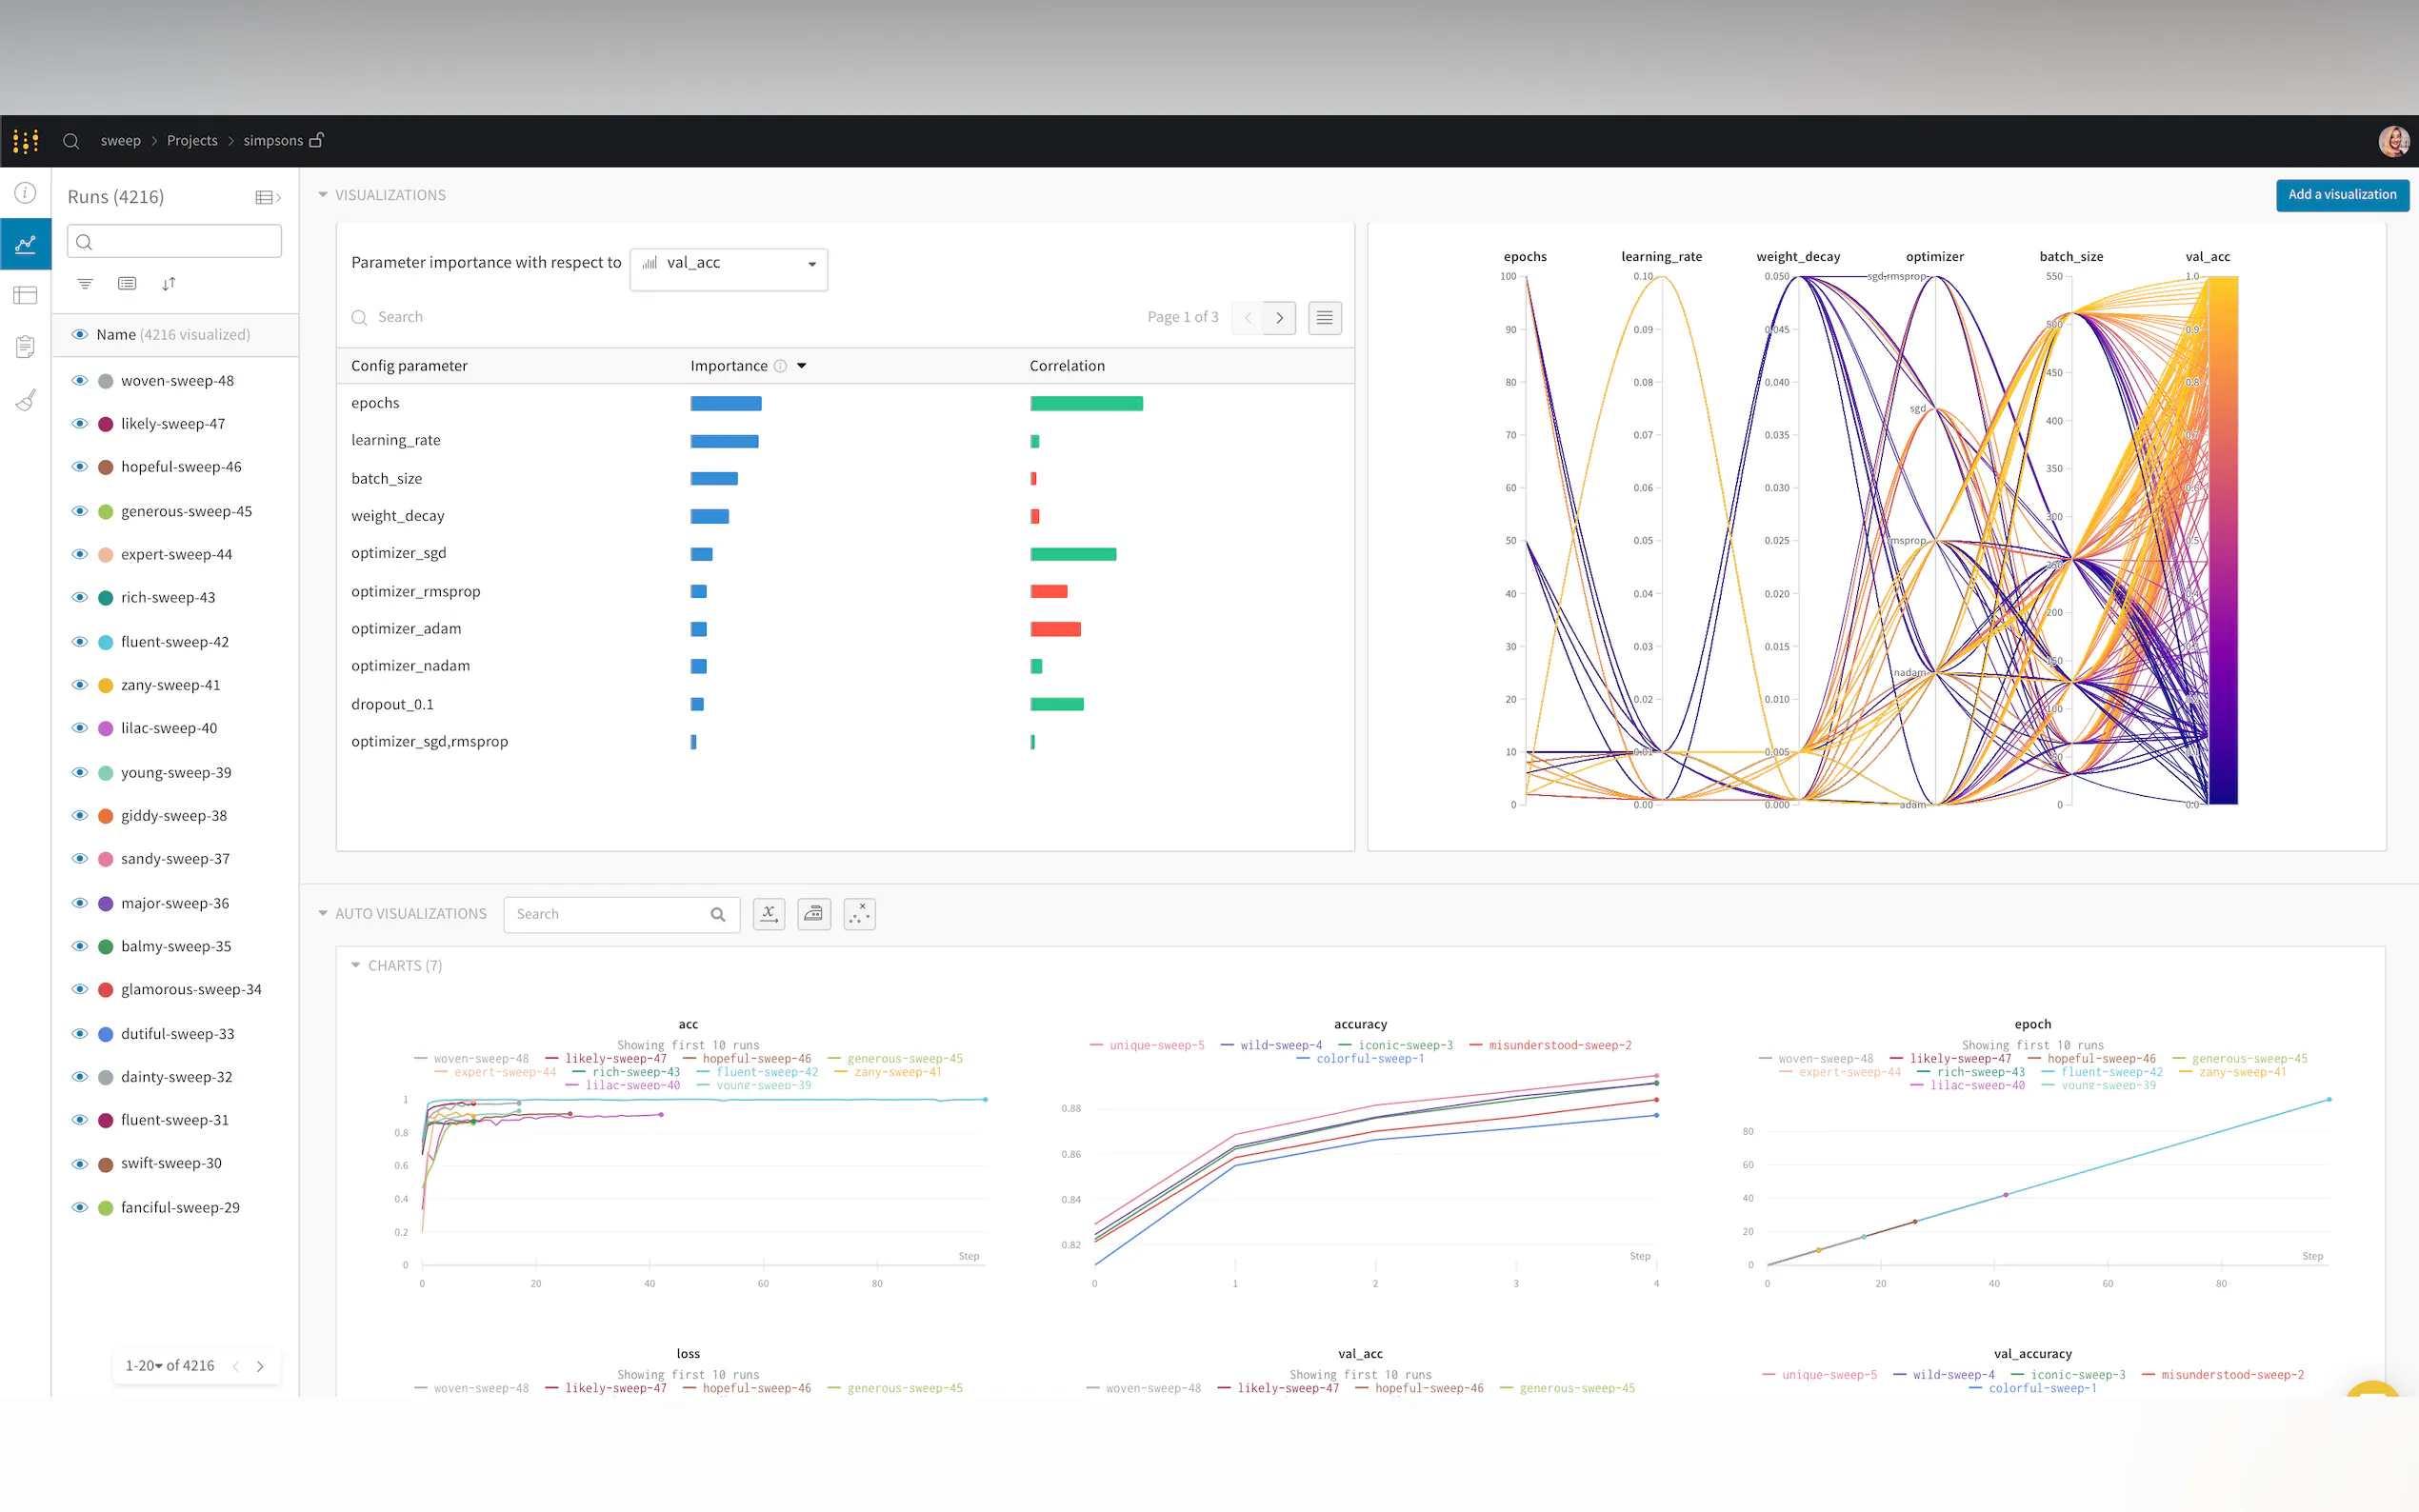Open the val_acc metric dropdown
This screenshot has height=1512, width=2419.
click(x=729, y=263)
